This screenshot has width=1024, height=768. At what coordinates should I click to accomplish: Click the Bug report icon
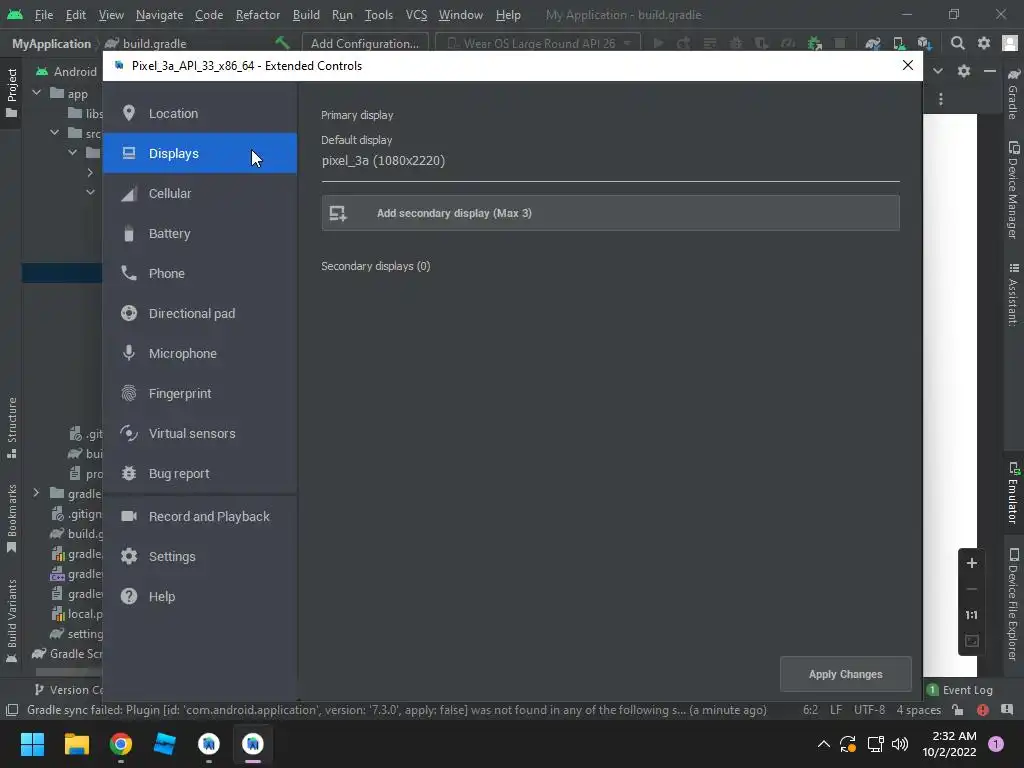[x=129, y=473]
